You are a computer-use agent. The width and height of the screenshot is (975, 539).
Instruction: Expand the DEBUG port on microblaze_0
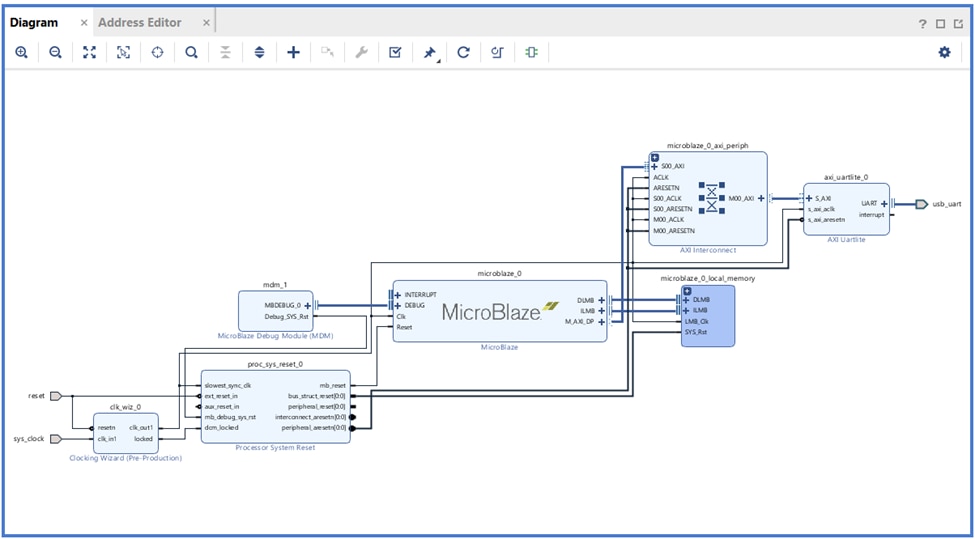[398, 305]
